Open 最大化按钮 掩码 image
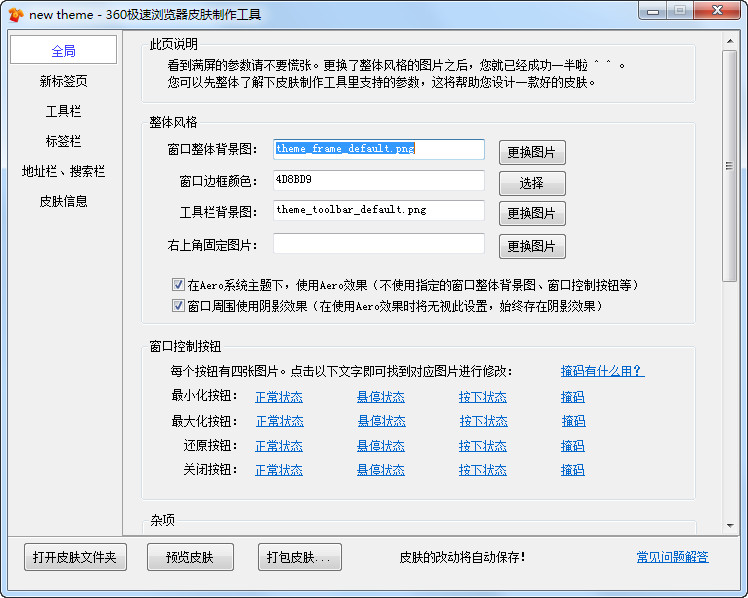 coord(573,421)
